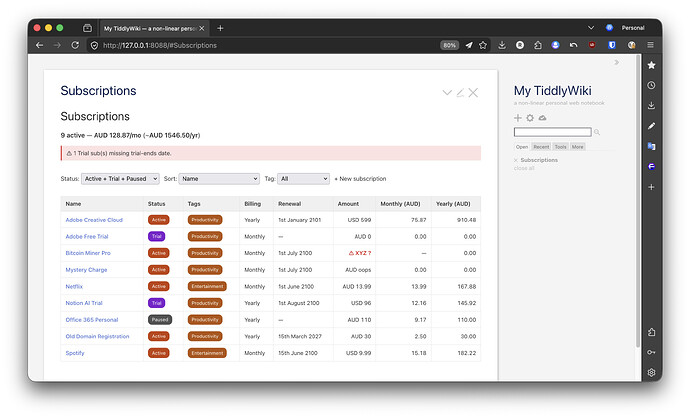This screenshot has height=417, width=690.
Task: Switch to the Open sidebar tab
Action: click(x=522, y=147)
